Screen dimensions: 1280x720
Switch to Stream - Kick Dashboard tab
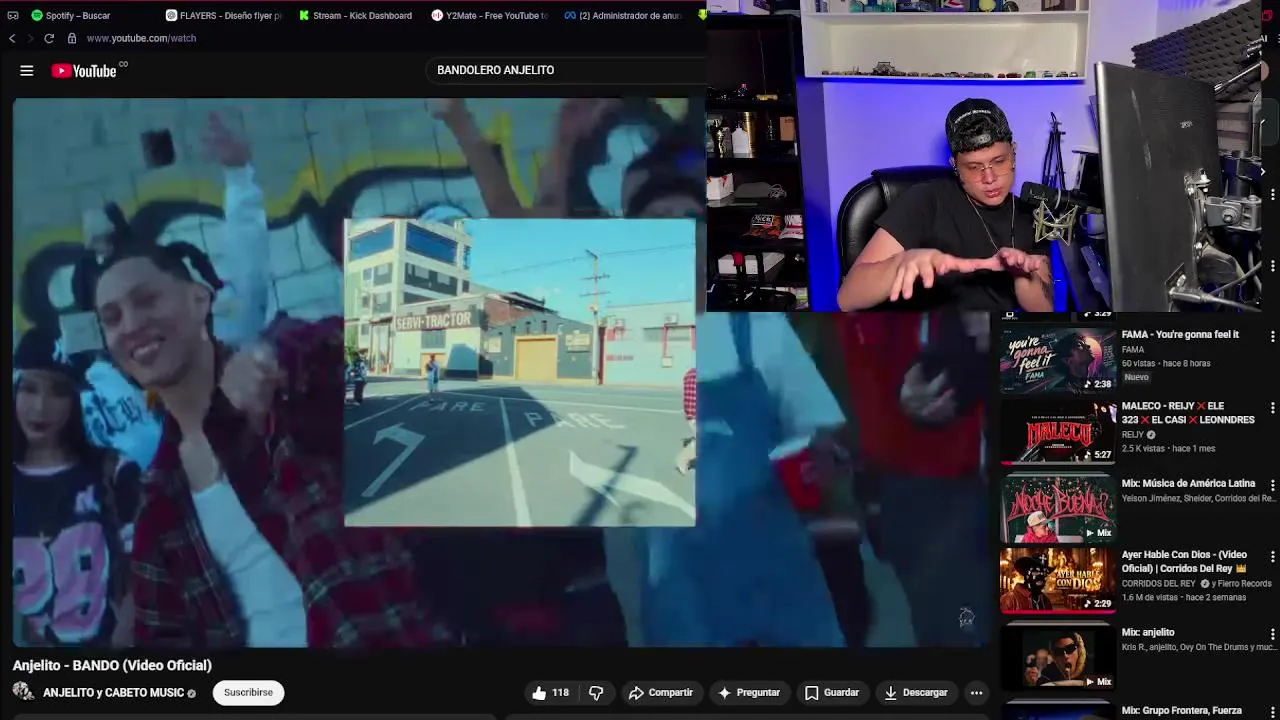[x=356, y=15]
